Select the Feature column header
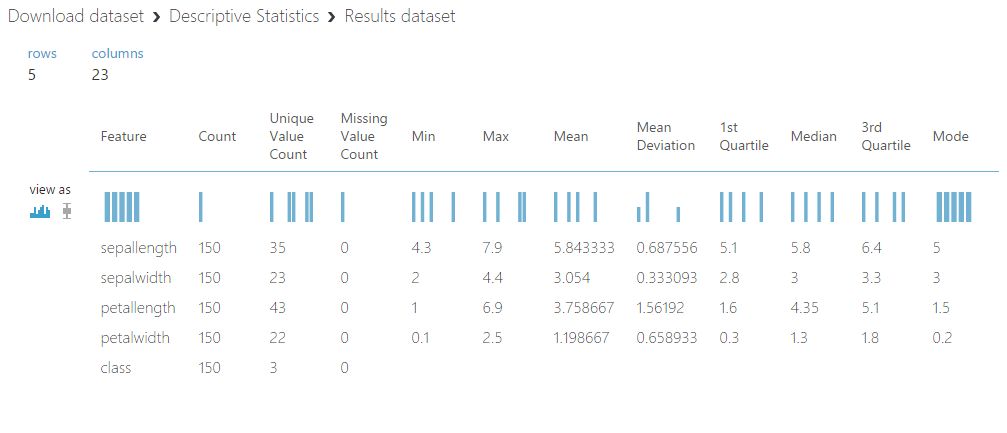 coord(124,137)
